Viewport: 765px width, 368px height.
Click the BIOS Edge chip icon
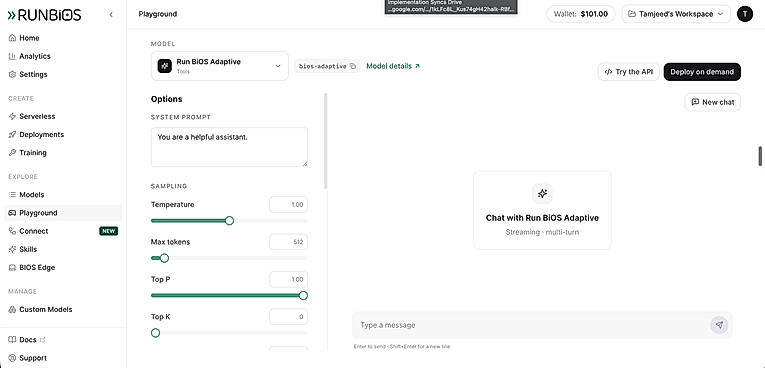coord(12,267)
